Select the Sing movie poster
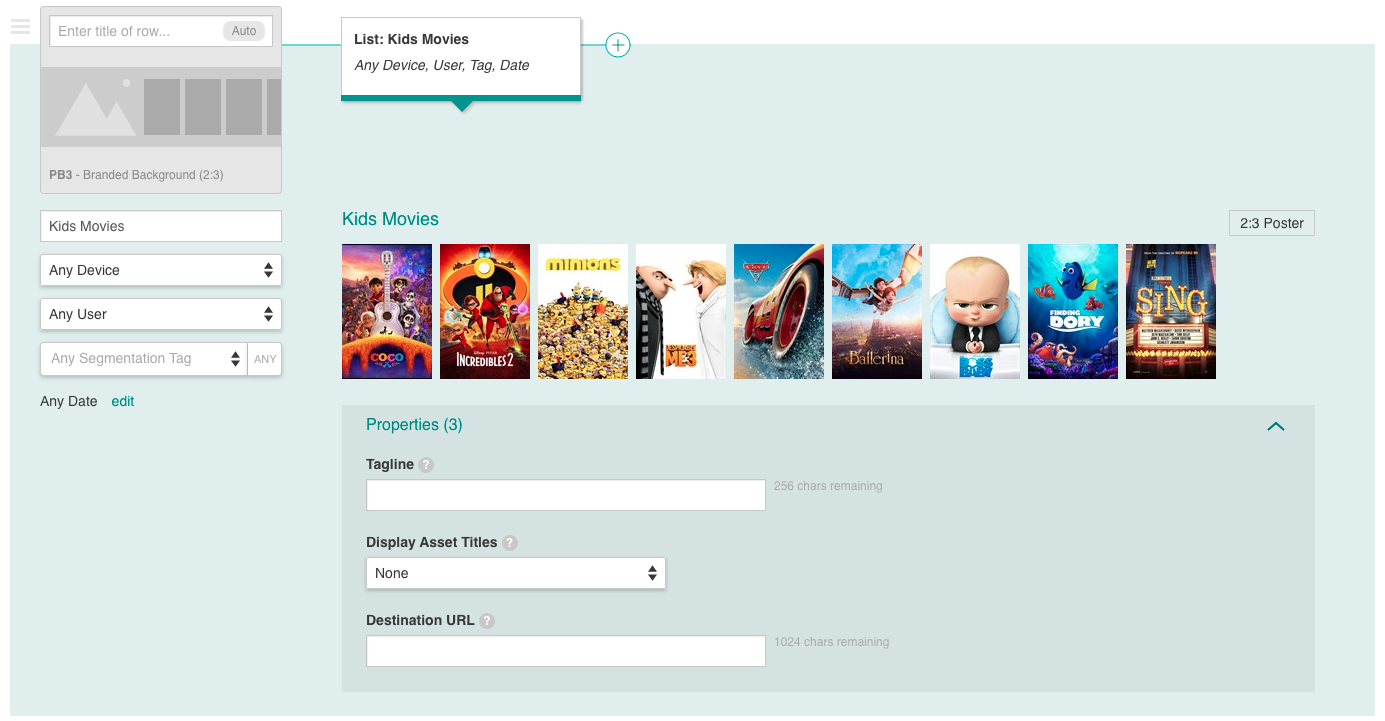This screenshot has height=721, width=1385. tap(1171, 312)
